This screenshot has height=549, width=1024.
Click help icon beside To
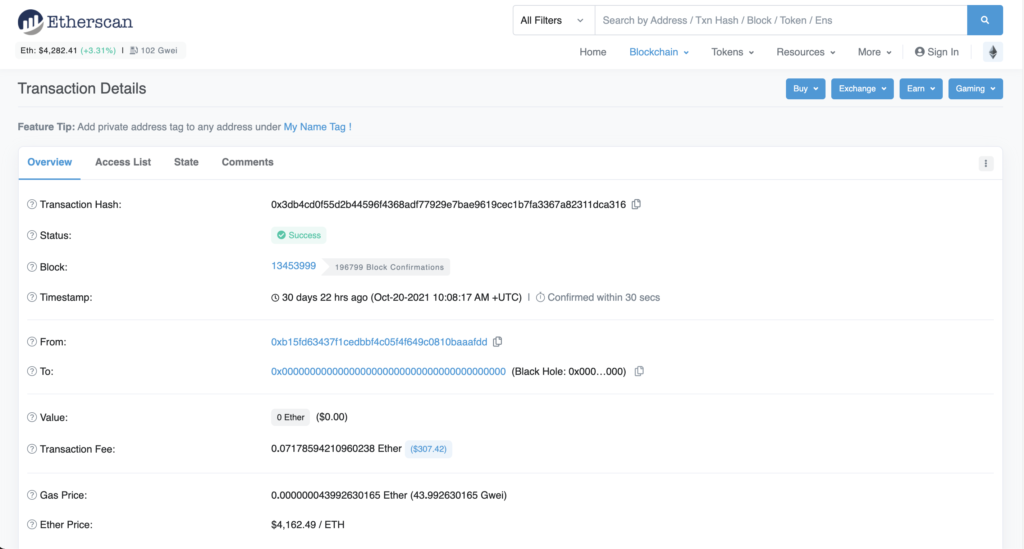(31, 371)
